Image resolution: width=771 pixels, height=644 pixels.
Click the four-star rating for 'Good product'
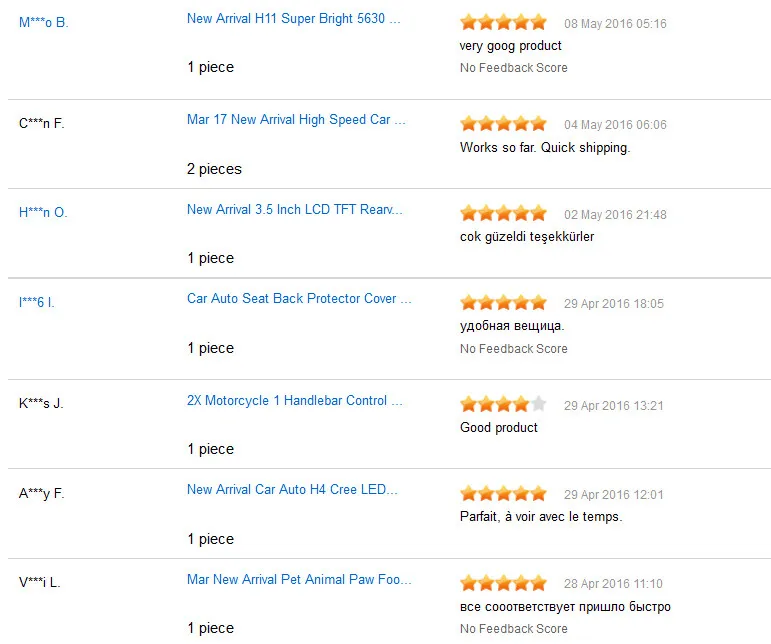point(504,404)
